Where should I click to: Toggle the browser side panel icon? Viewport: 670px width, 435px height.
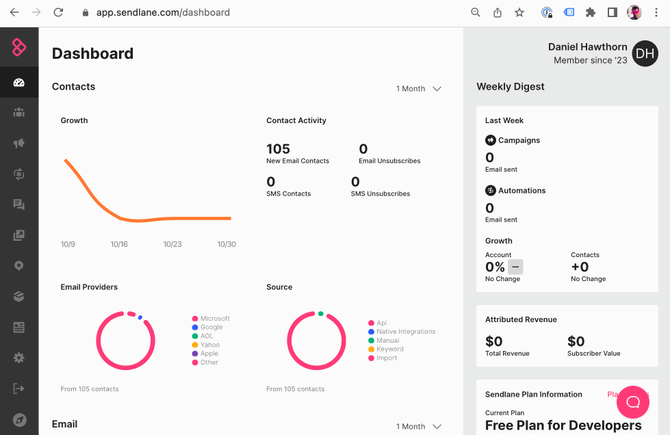click(612, 12)
